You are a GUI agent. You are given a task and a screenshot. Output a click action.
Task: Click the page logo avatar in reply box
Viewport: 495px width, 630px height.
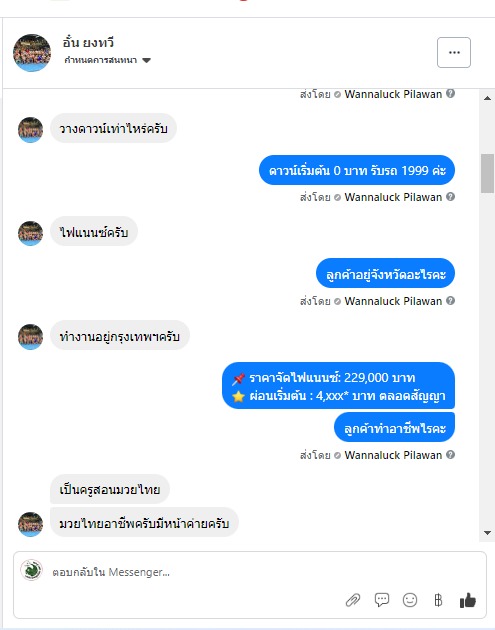[31, 570]
